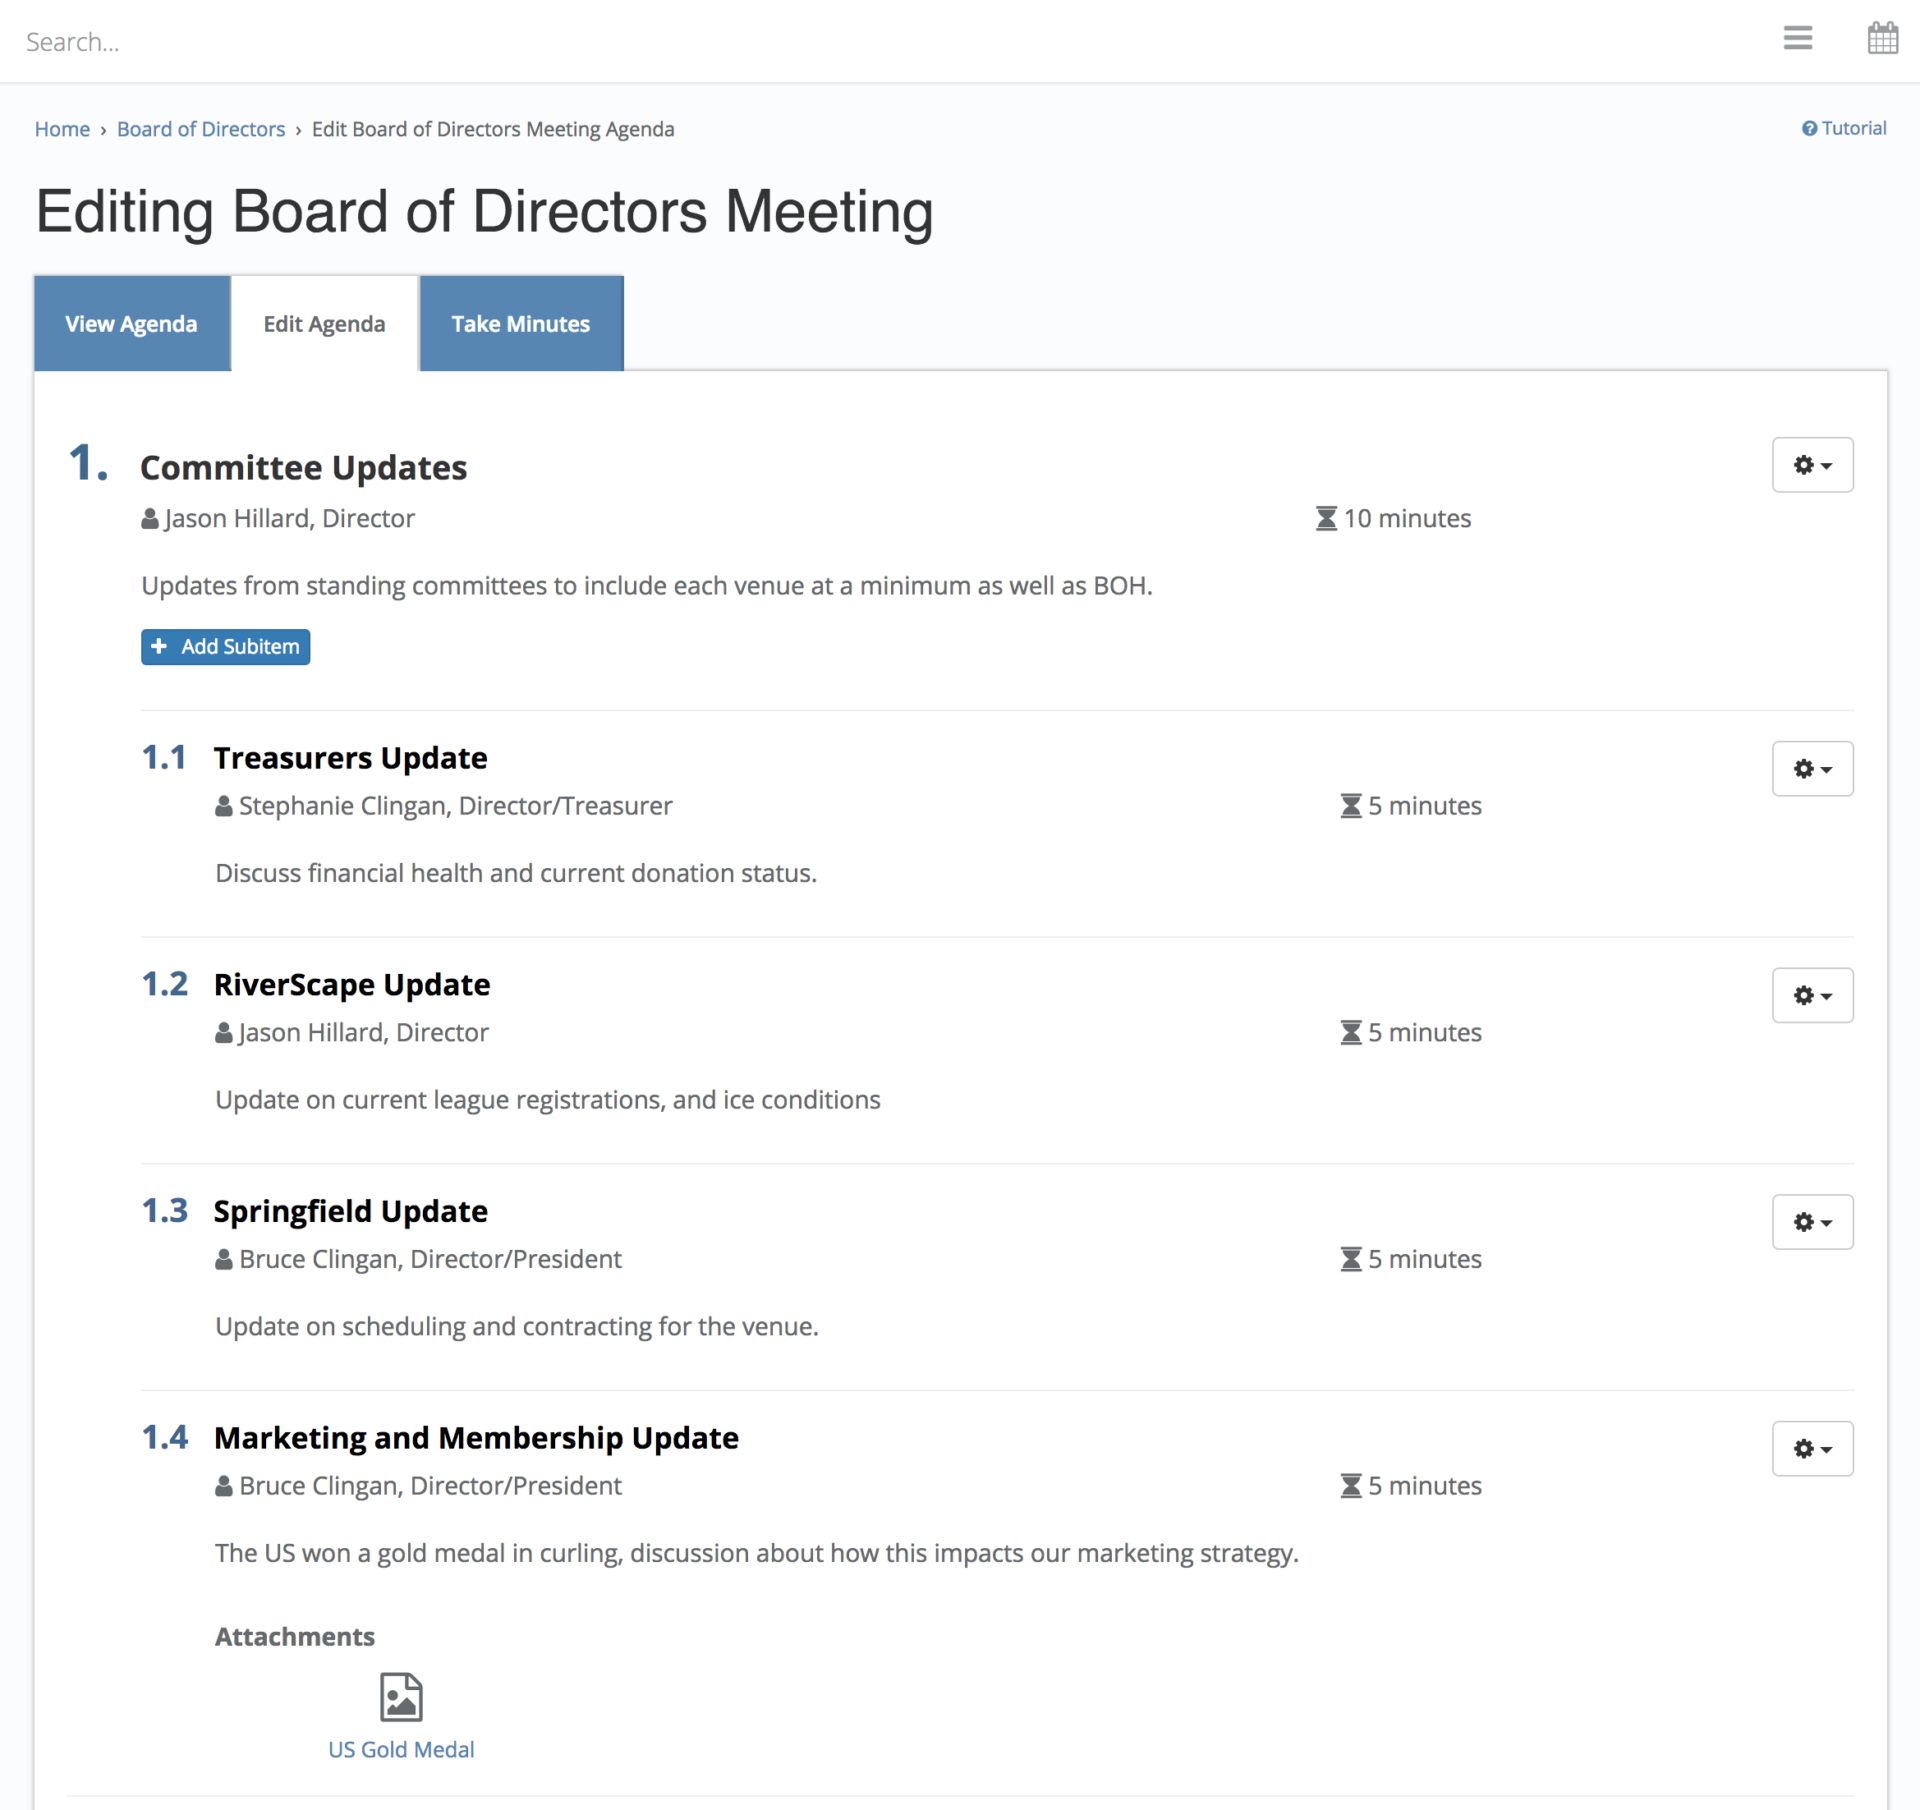Screen dimensions: 1920x1810
Task: Open the gear dropdown for Committee Updates
Action: (1813, 464)
